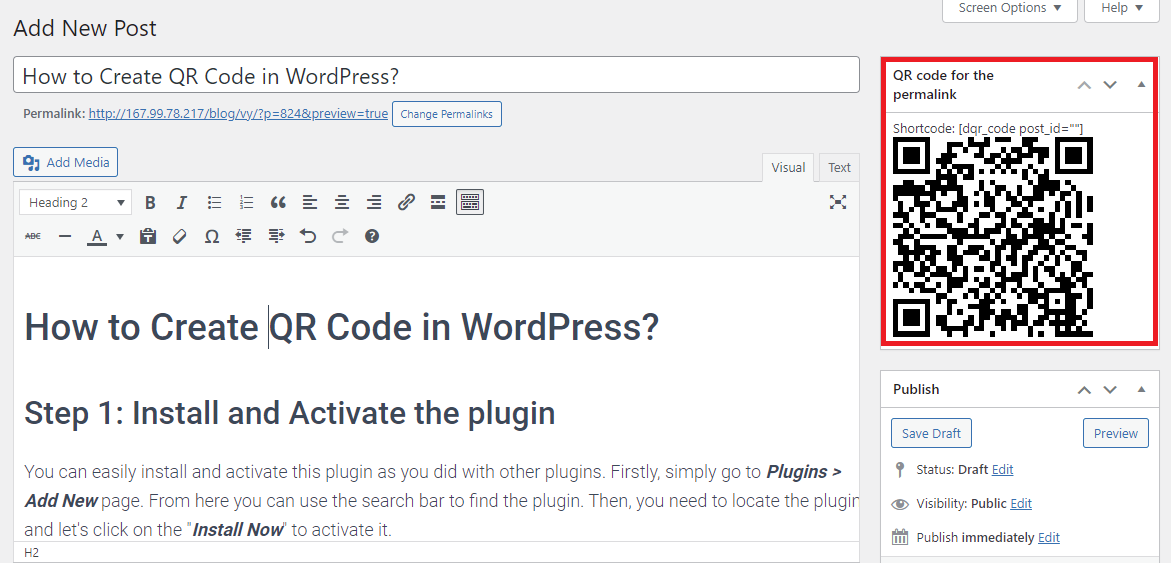
Task: Open the keyboard shortcuts help icon
Action: coord(372,237)
